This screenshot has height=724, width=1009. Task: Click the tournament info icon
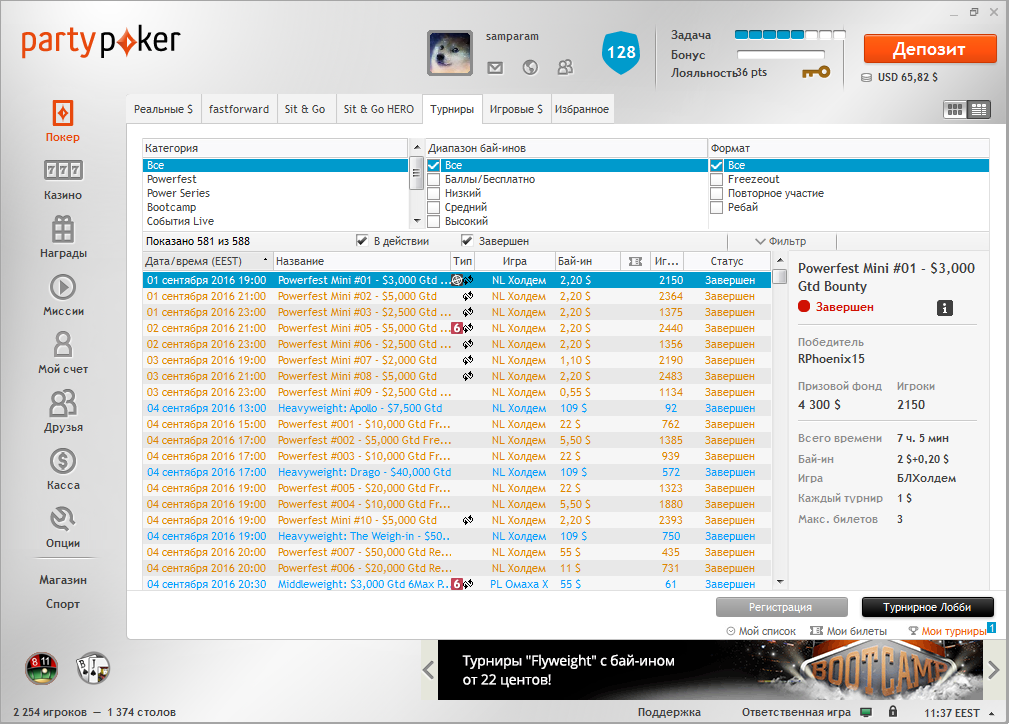point(945,308)
